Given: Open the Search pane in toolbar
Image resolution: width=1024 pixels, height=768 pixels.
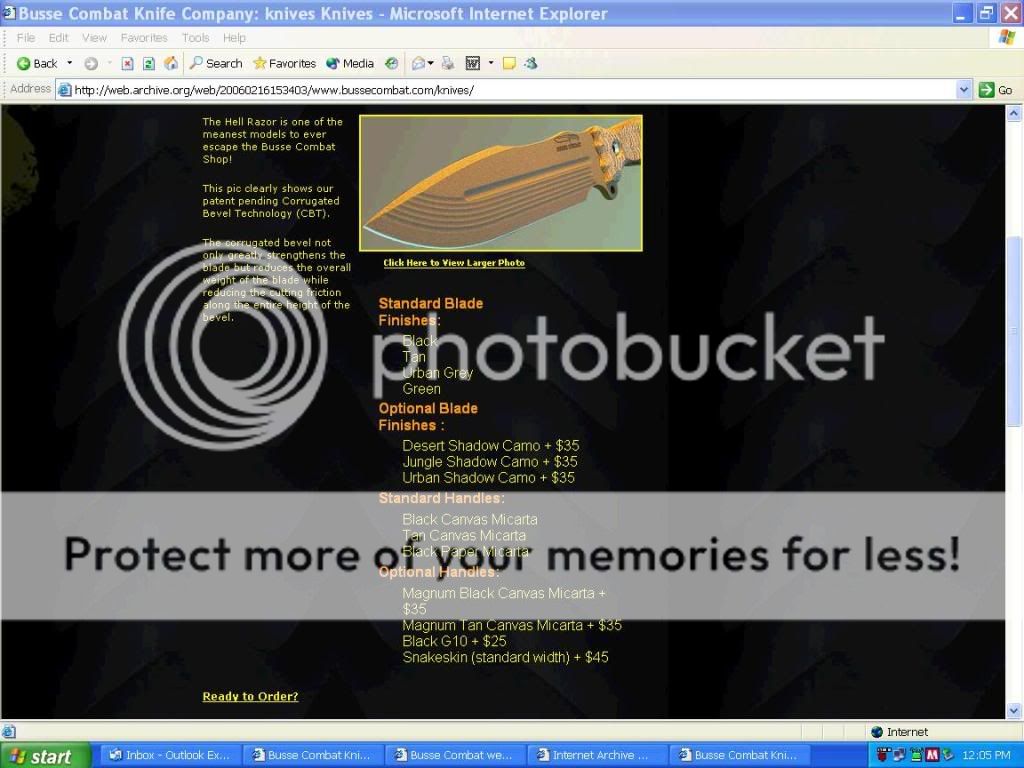Looking at the screenshot, I should pyautogui.click(x=216, y=63).
